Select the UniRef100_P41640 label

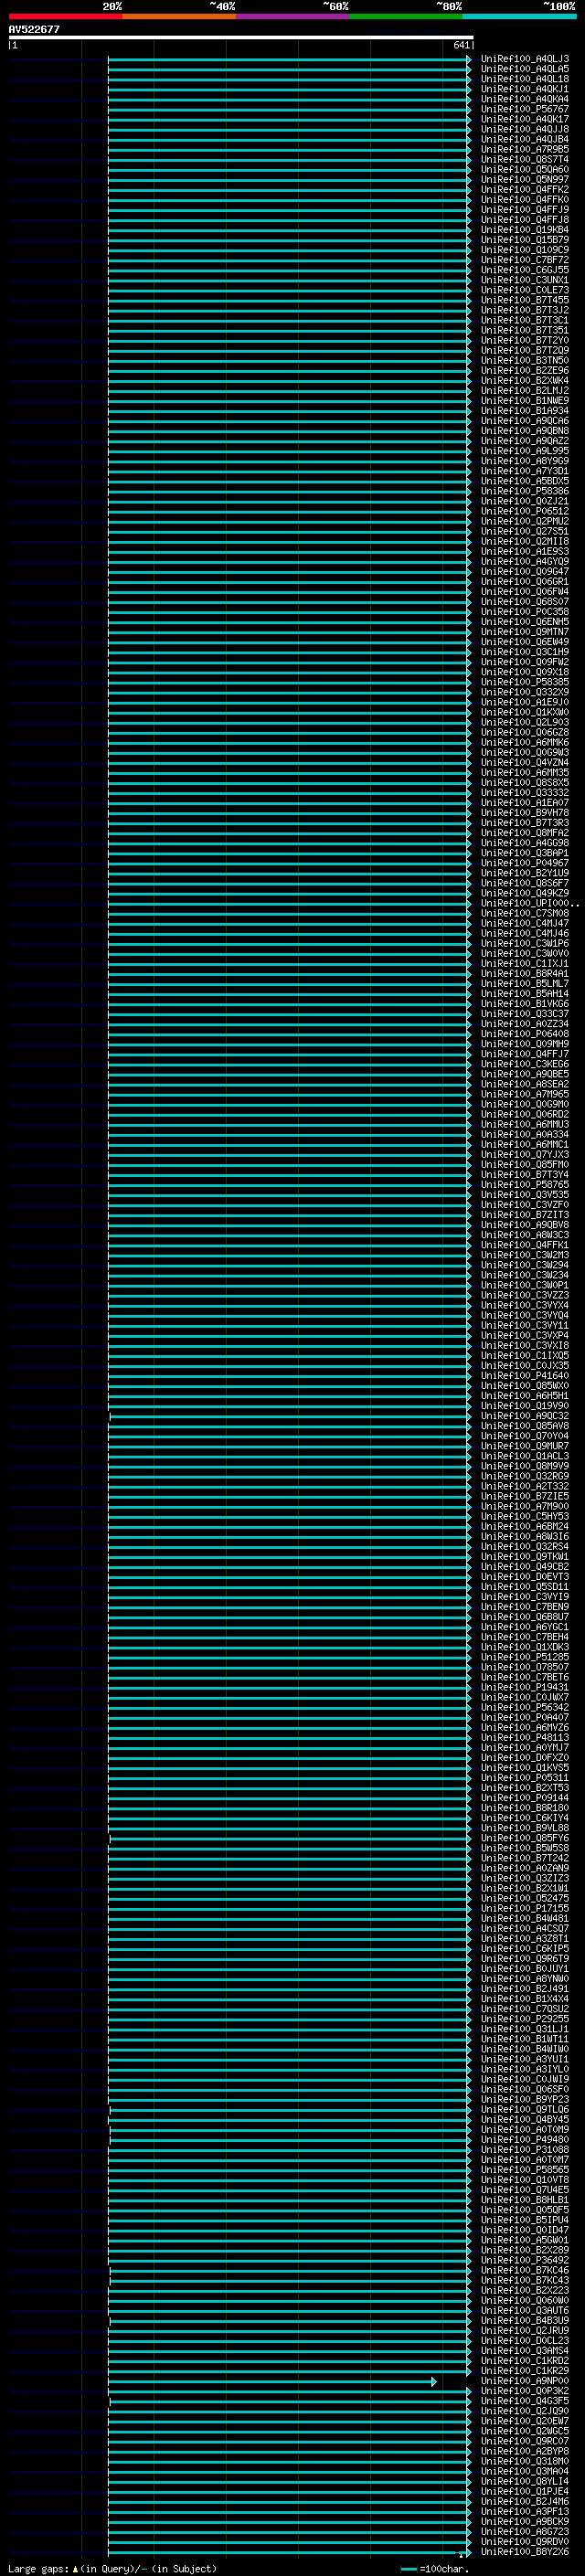pos(525,1376)
